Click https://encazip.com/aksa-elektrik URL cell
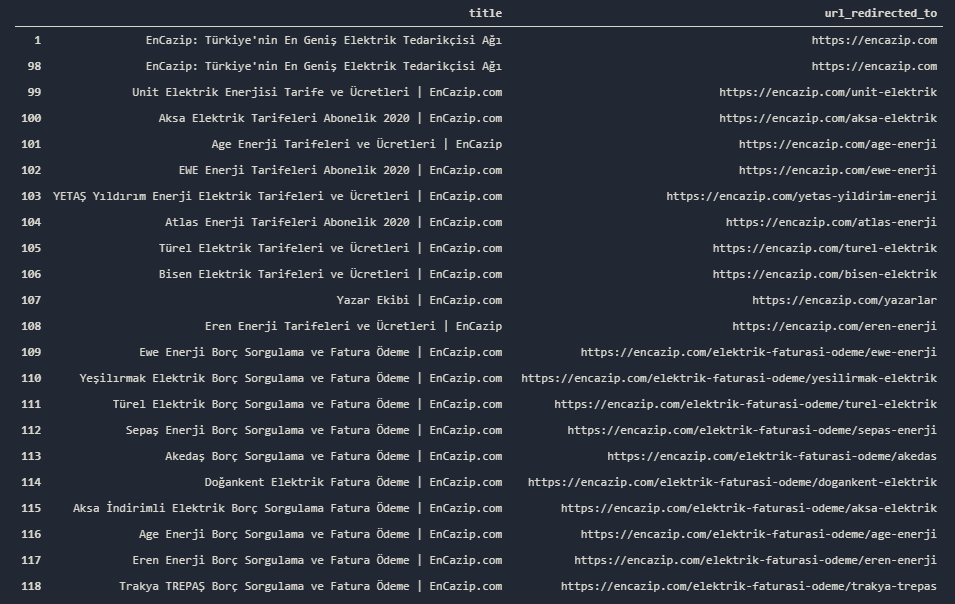This screenshot has width=955, height=604. (x=828, y=118)
